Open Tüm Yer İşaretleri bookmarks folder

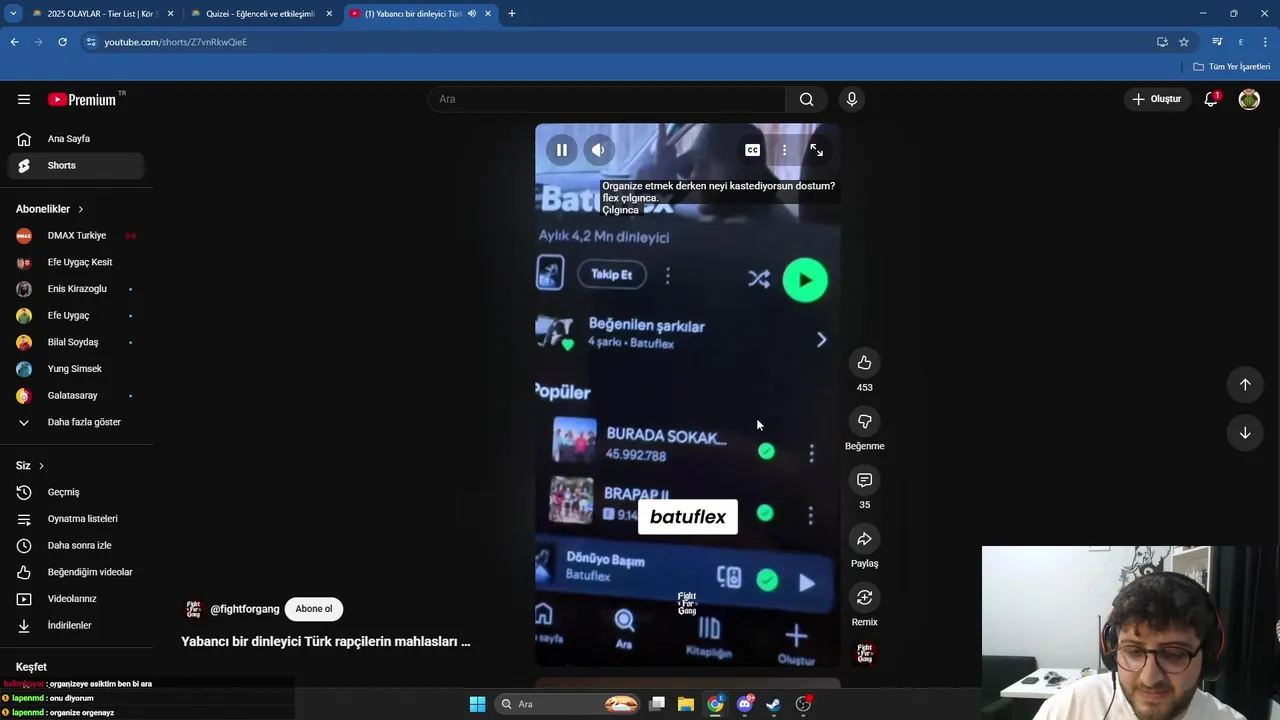pos(1232,67)
